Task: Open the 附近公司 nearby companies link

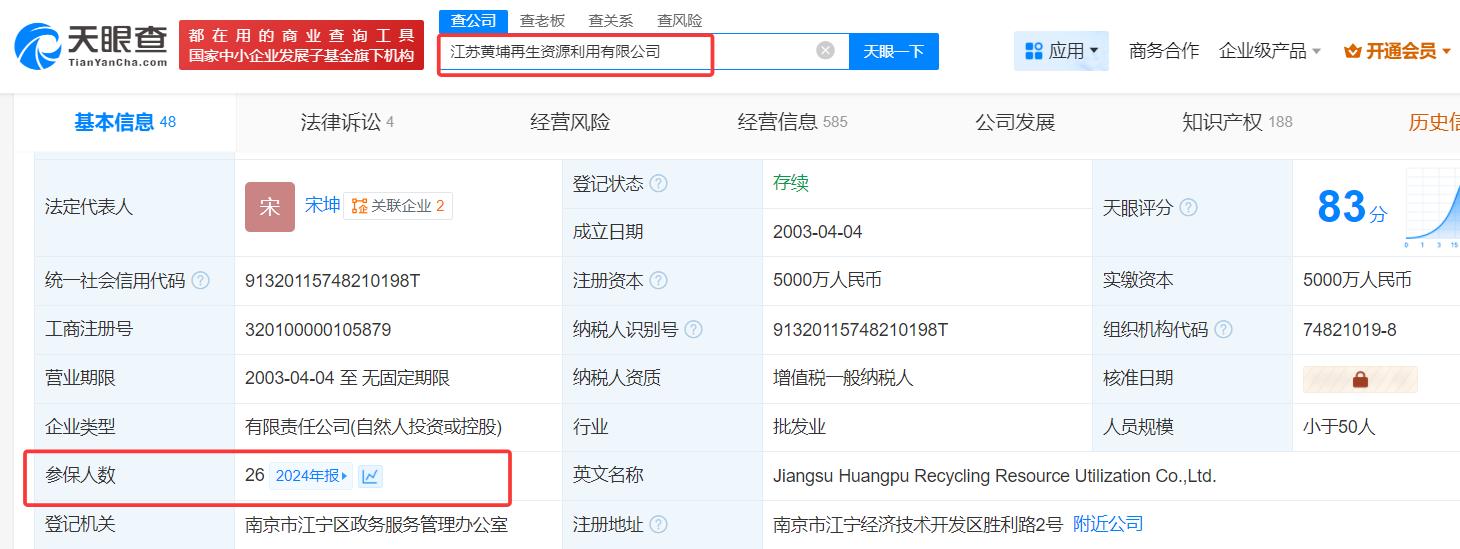Action: [x=1108, y=524]
